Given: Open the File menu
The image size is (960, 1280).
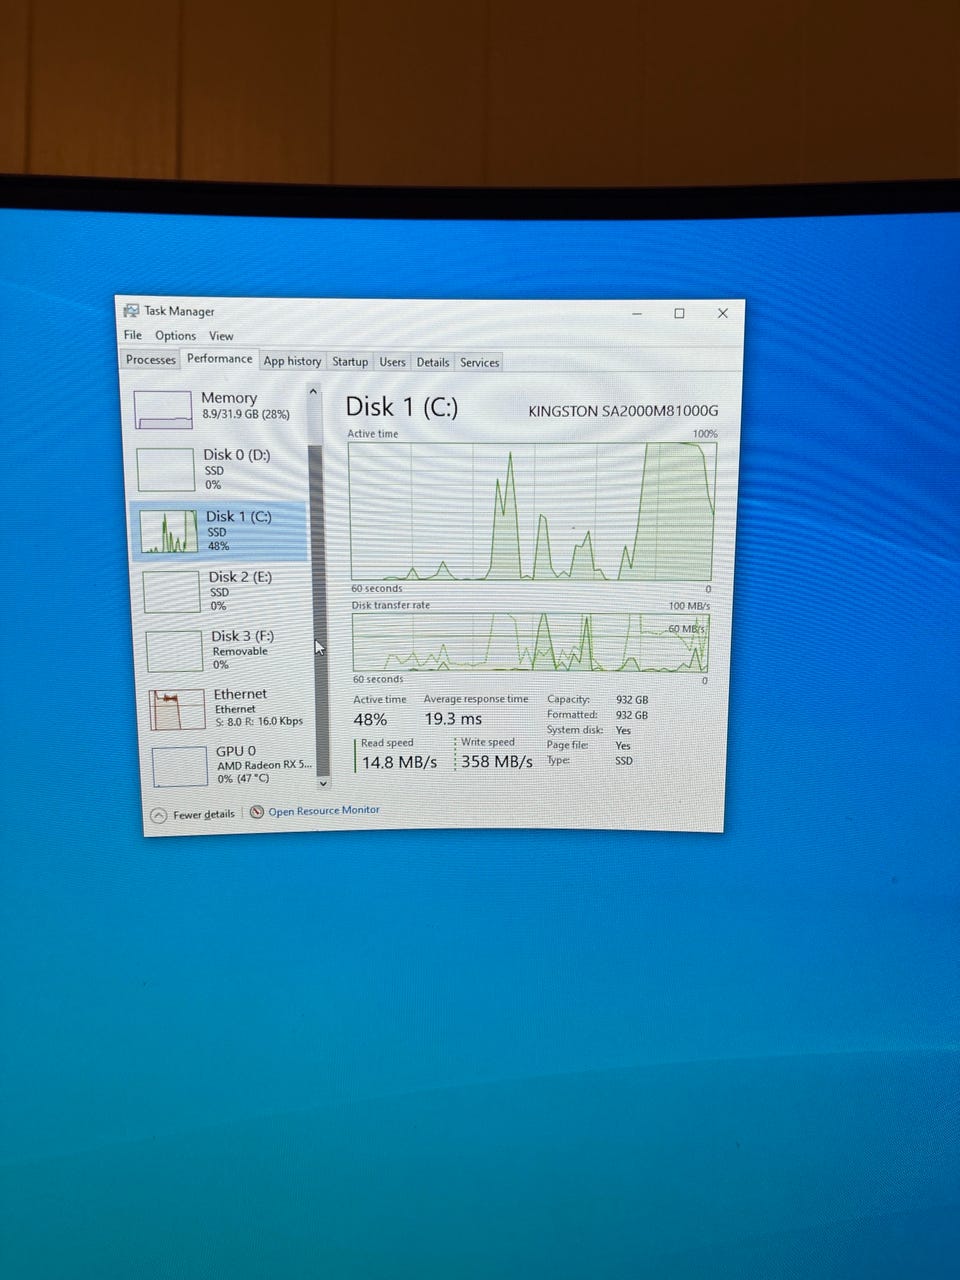Looking at the screenshot, I should tap(133, 335).
